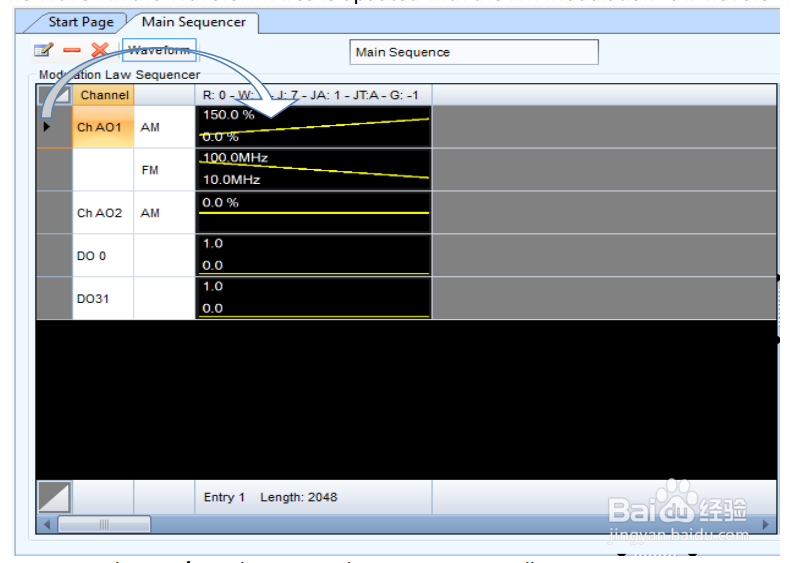Click the Main Sequence name field
Viewport: 793px width, 563px height.
tap(474, 52)
